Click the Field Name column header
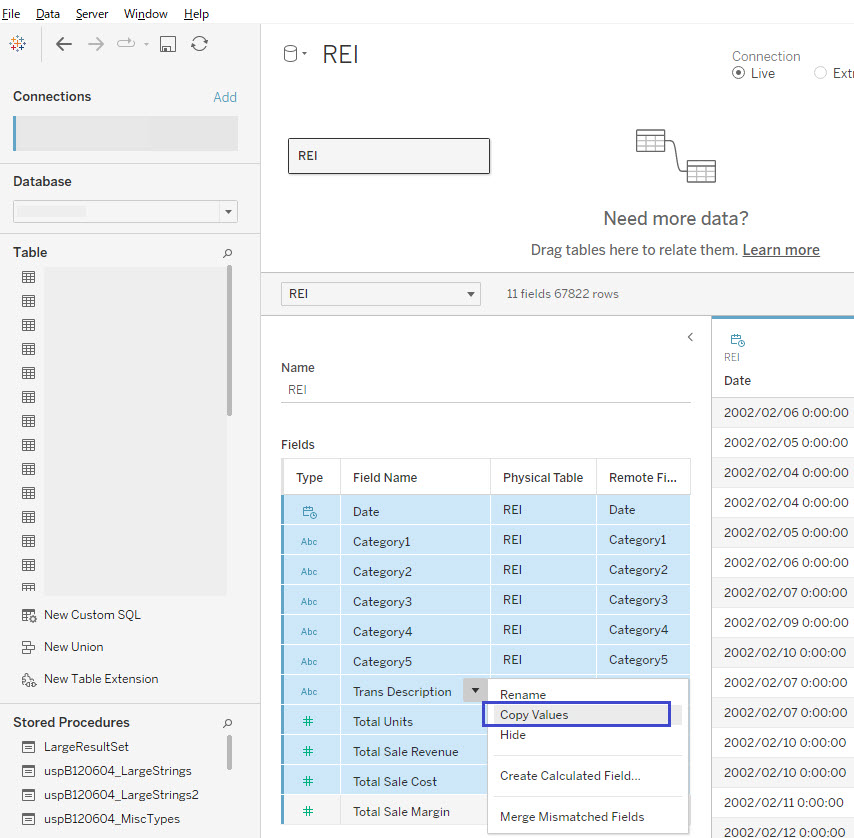Screen dimensions: 854x838 pos(415,478)
